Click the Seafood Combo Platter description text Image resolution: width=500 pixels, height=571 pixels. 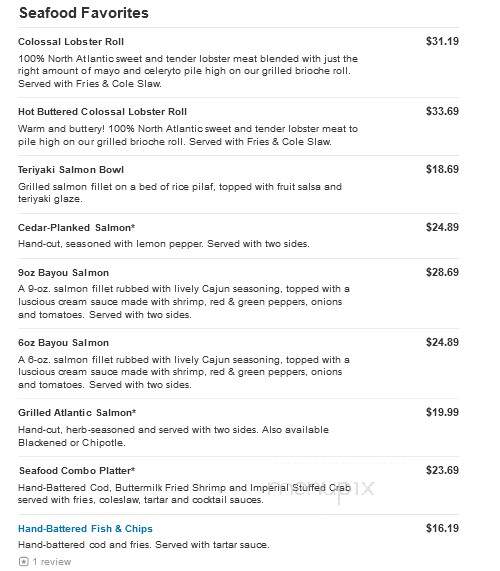[184, 493]
